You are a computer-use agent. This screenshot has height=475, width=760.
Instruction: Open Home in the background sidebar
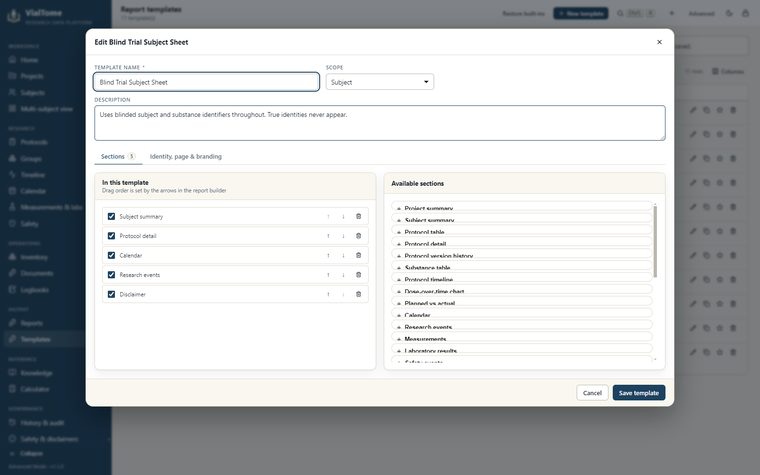click(29, 60)
